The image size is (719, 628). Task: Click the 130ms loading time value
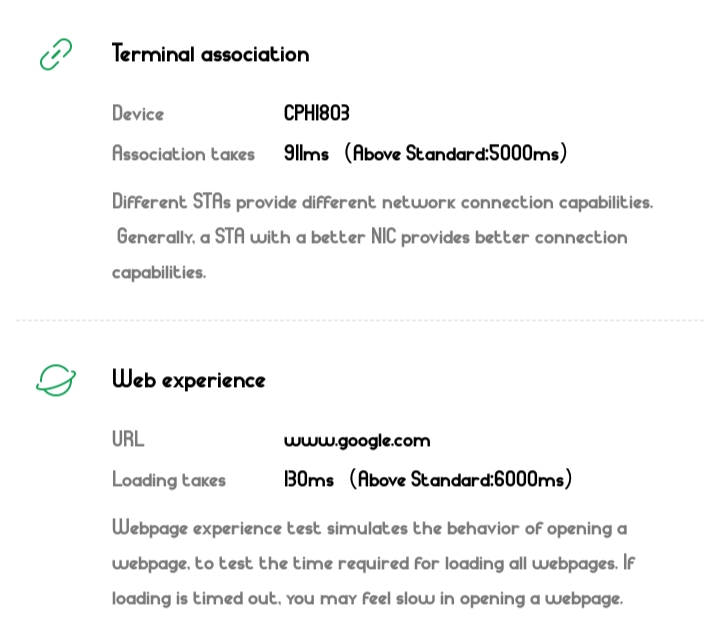[x=309, y=480]
